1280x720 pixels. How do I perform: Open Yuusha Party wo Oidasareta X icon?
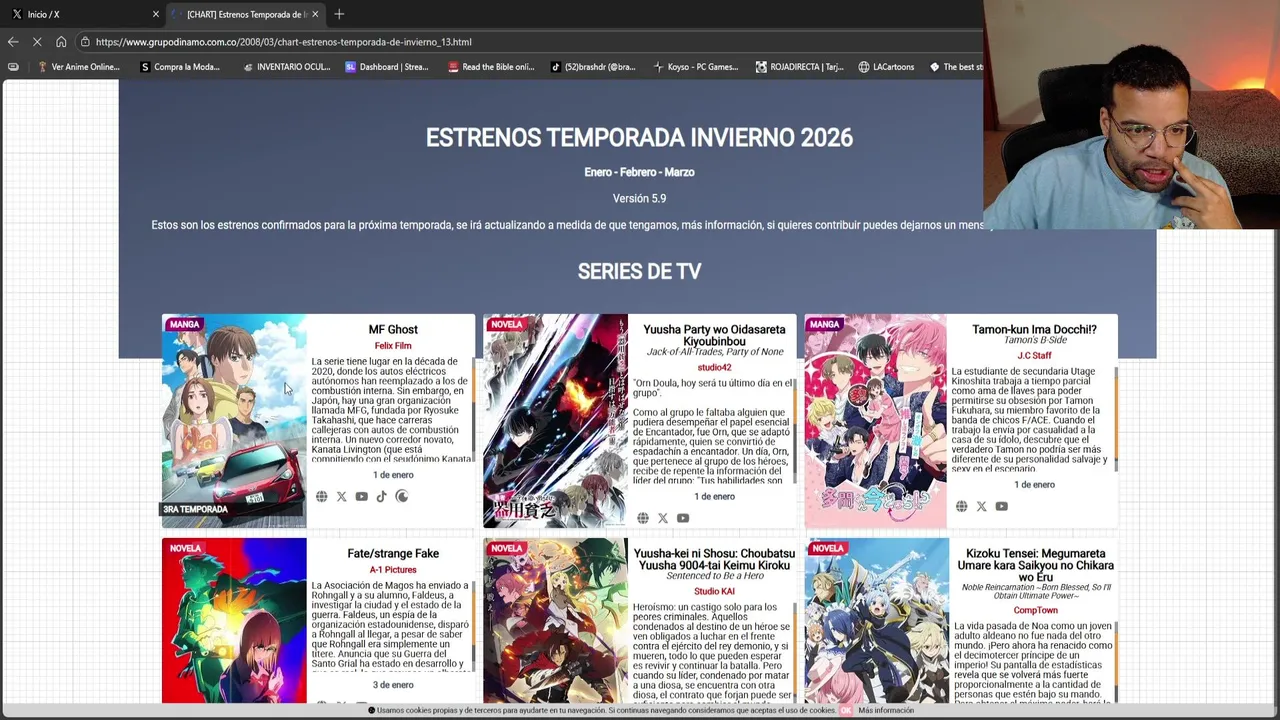click(x=663, y=518)
